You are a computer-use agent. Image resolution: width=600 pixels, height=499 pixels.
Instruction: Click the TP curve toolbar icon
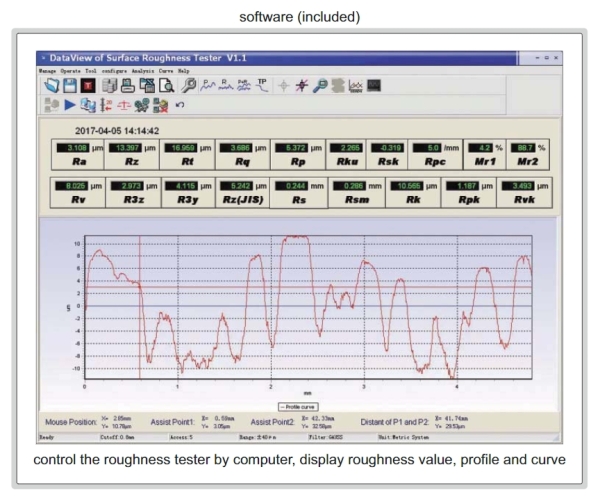[x=262, y=86]
